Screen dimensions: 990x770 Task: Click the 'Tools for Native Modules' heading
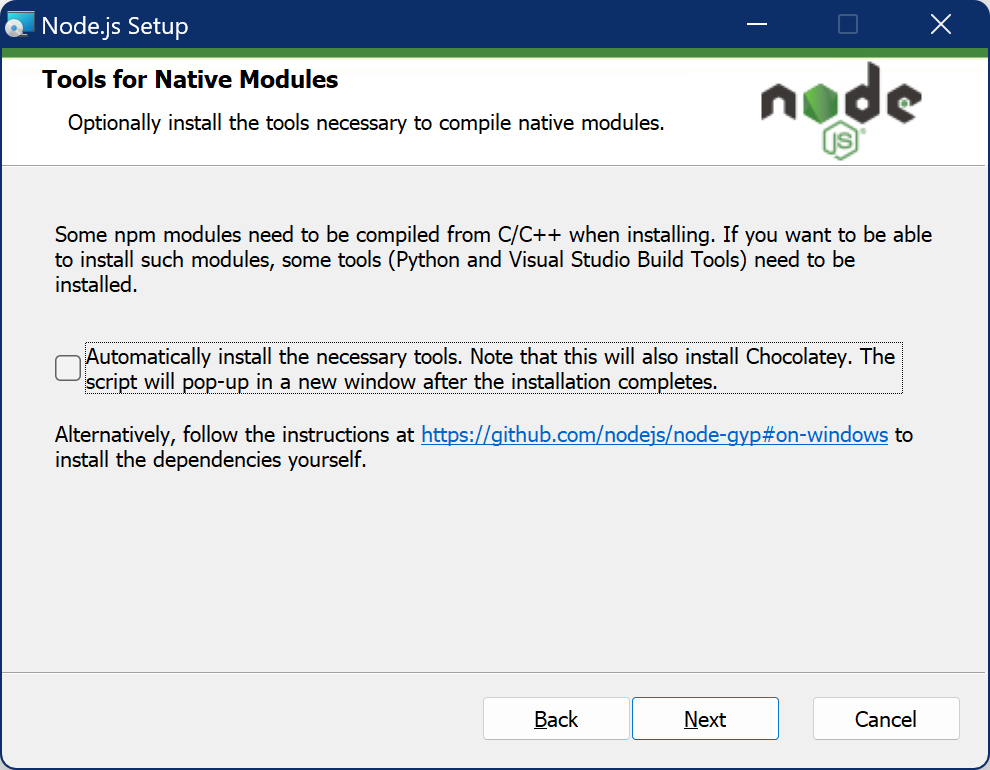point(190,80)
